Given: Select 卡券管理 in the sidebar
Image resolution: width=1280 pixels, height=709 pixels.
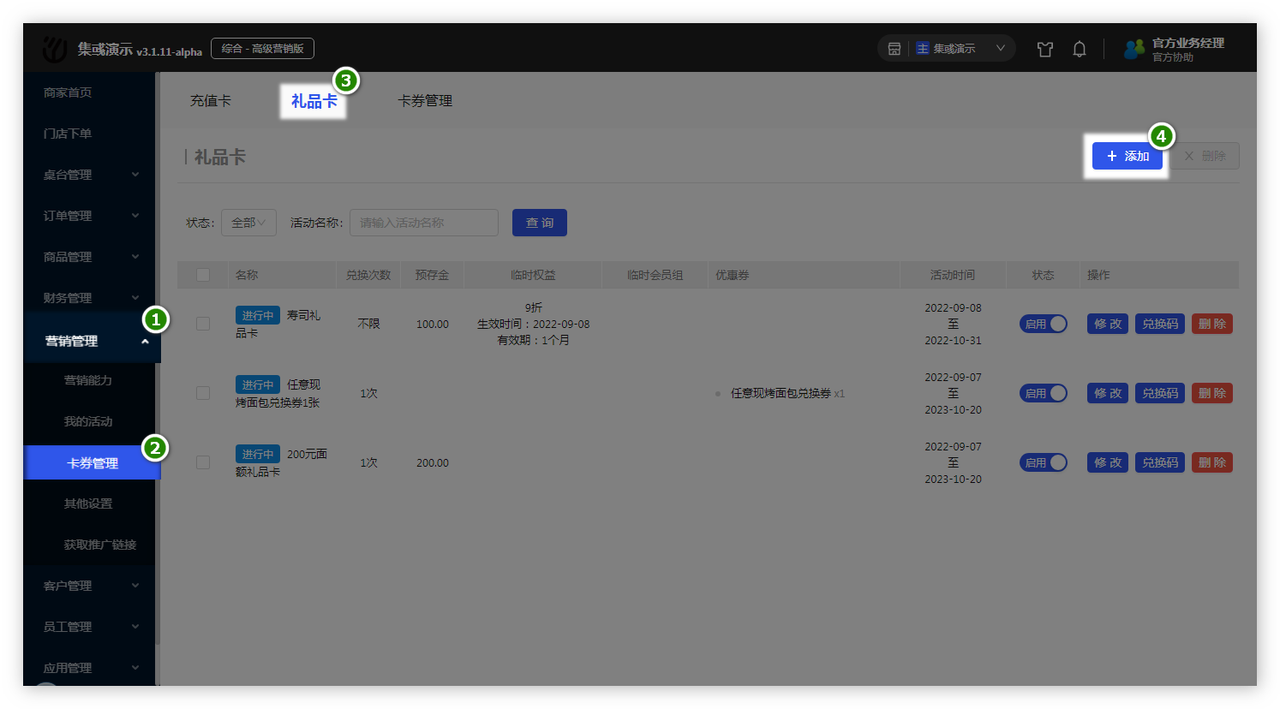Looking at the screenshot, I should pos(92,463).
